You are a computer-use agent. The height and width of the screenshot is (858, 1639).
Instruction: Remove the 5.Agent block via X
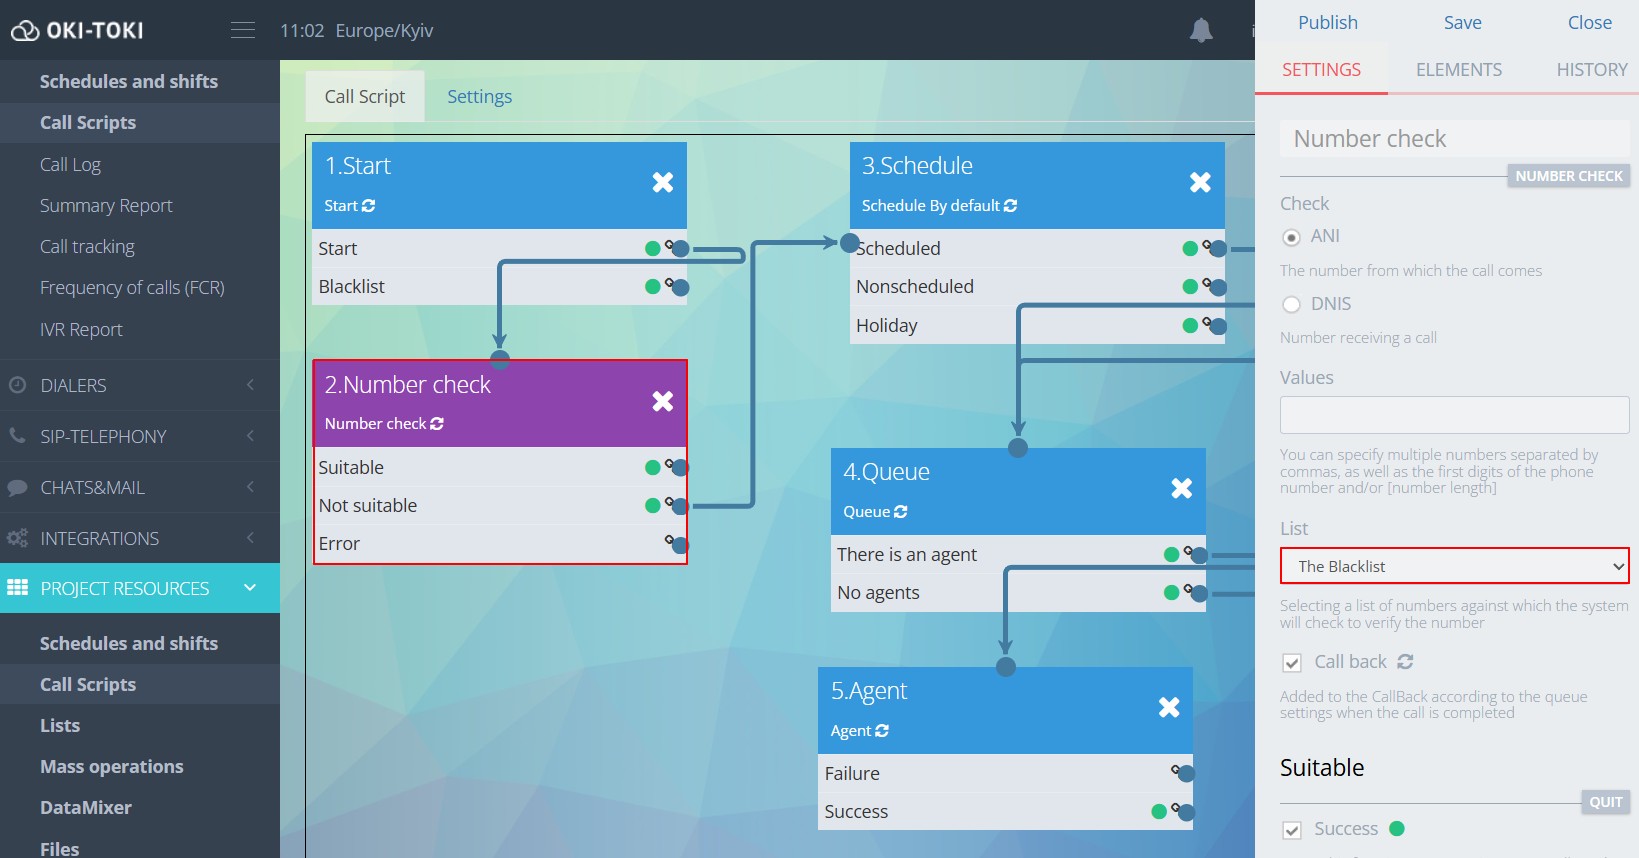point(1168,708)
